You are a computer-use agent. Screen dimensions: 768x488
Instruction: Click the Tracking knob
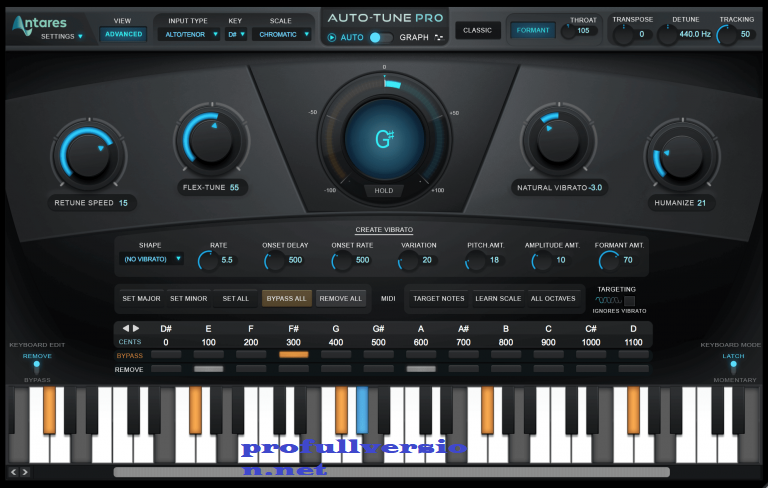coord(727,35)
